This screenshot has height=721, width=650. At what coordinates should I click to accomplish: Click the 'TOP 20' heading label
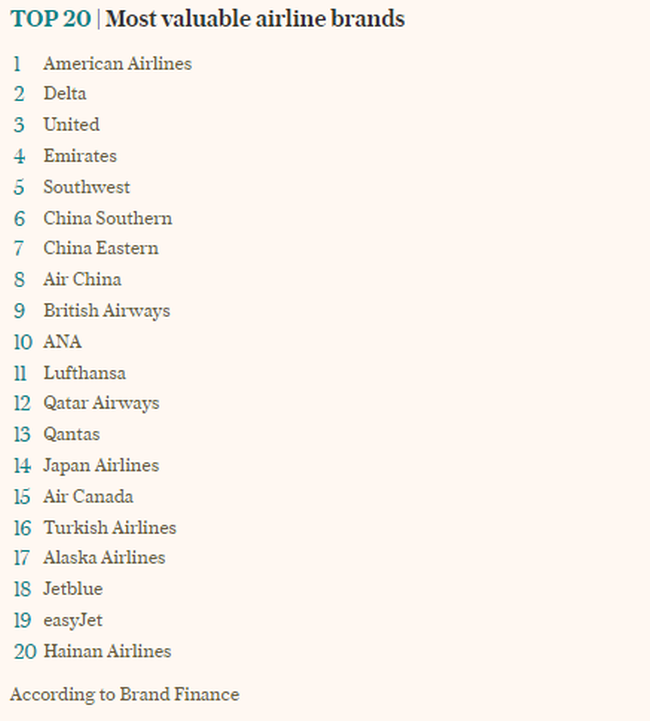[52, 18]
